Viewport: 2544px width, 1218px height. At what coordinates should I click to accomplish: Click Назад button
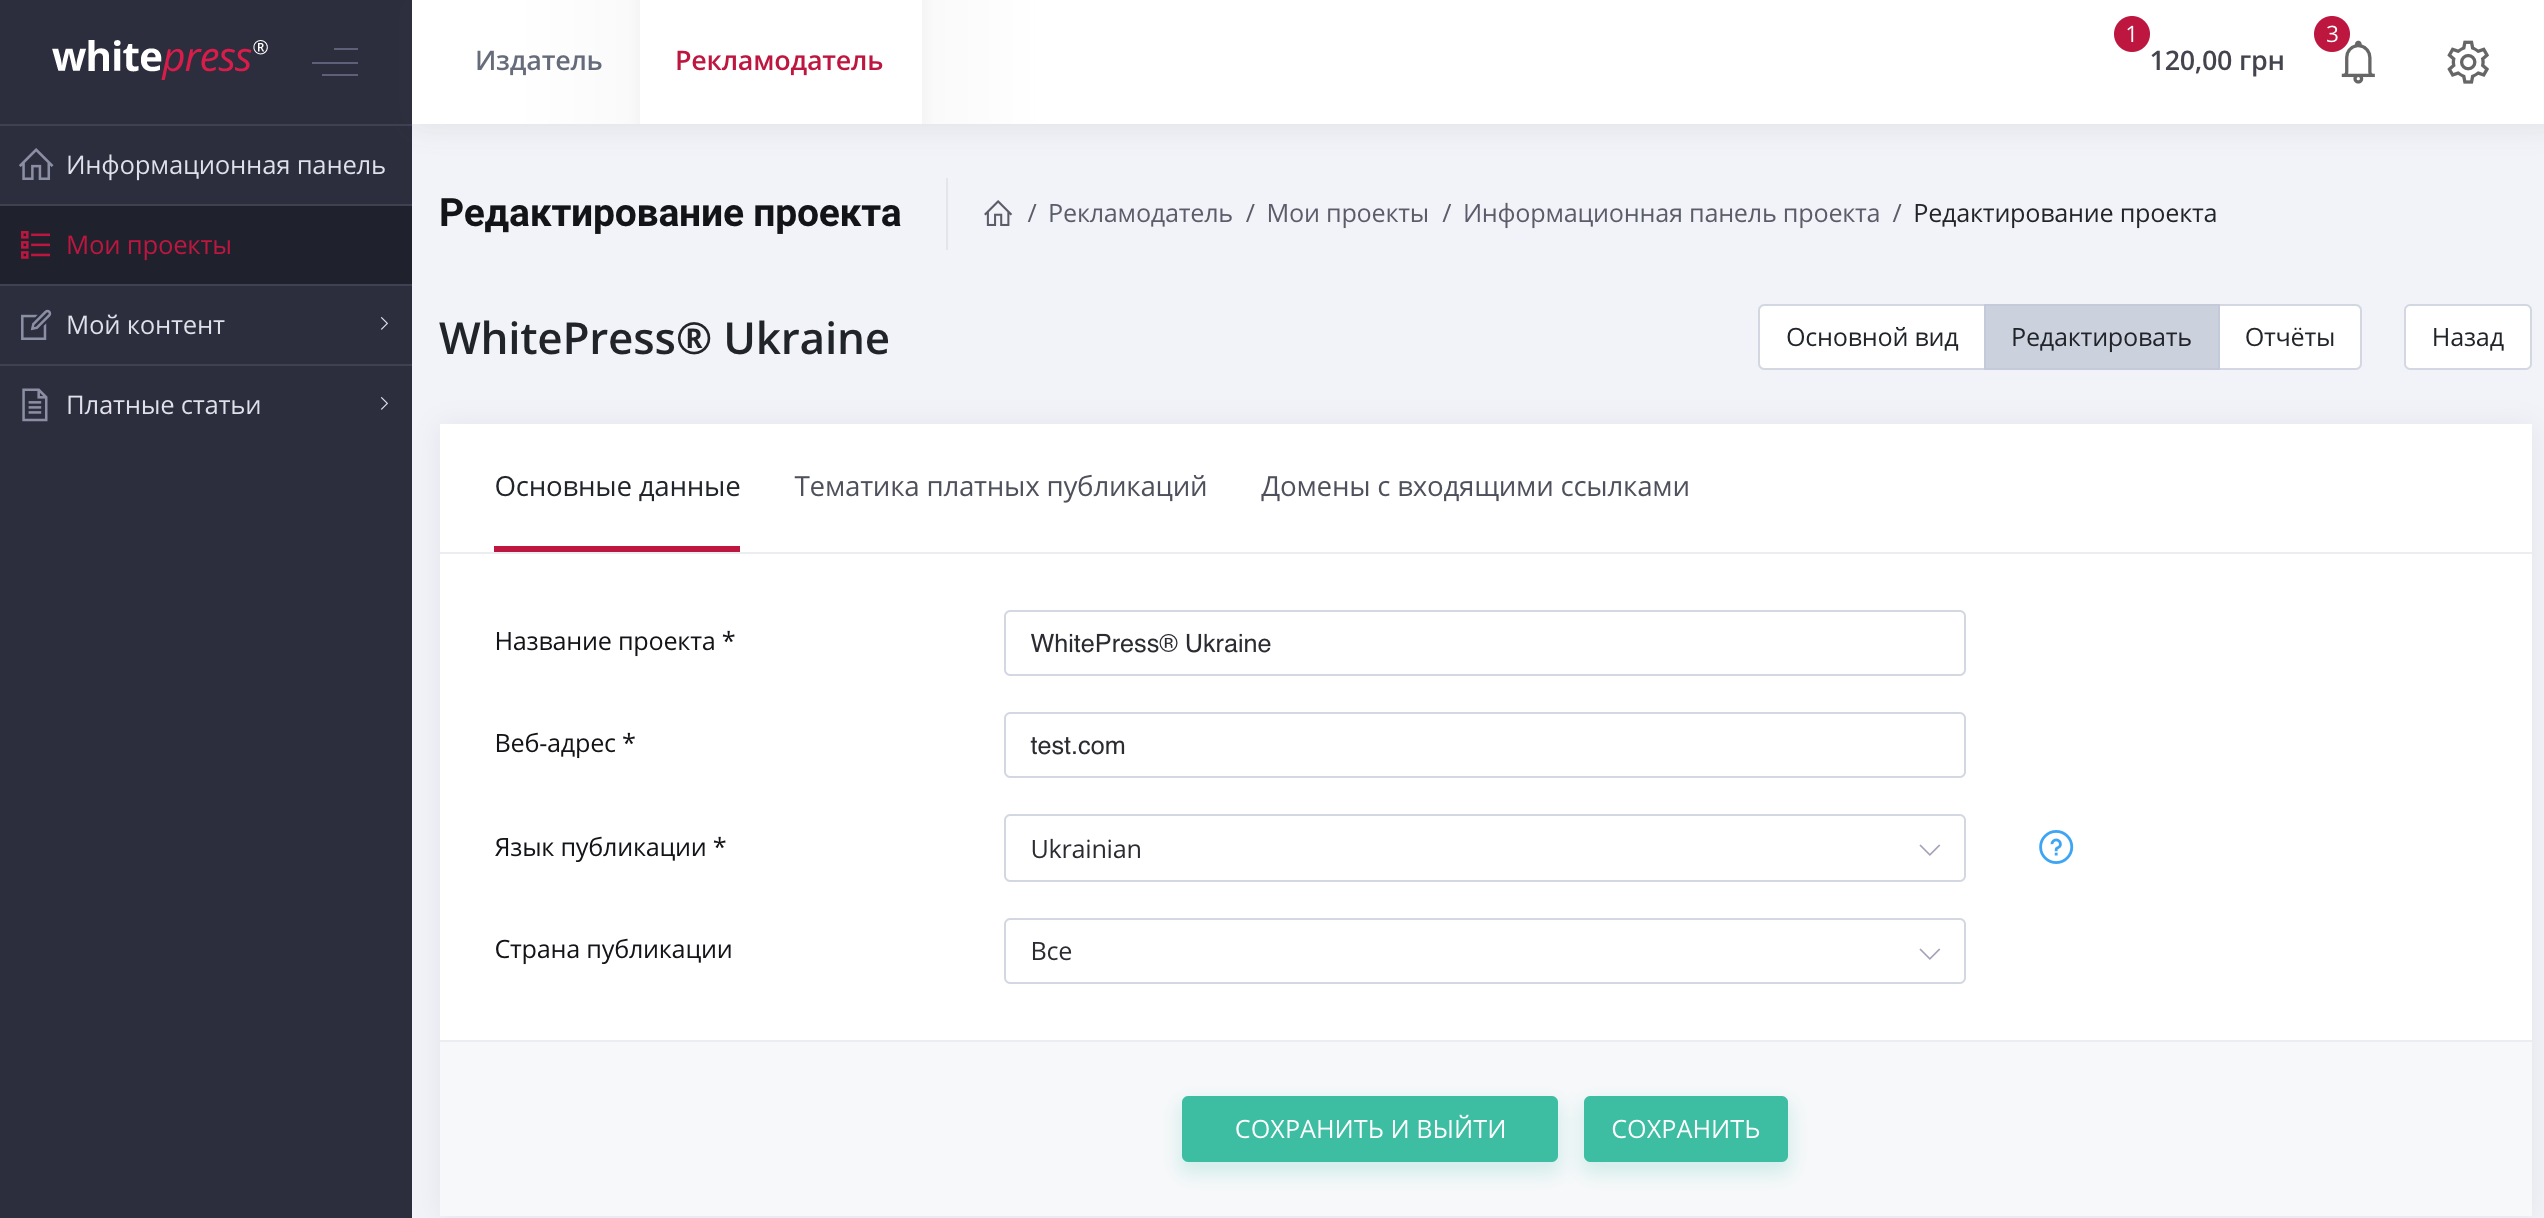coord(2467,337)
